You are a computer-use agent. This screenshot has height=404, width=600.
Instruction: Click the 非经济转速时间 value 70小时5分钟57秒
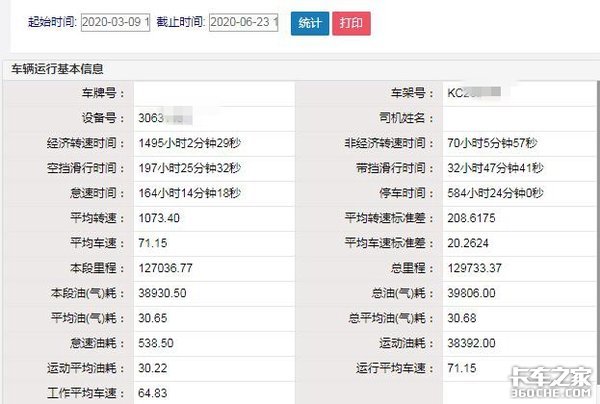492,143
